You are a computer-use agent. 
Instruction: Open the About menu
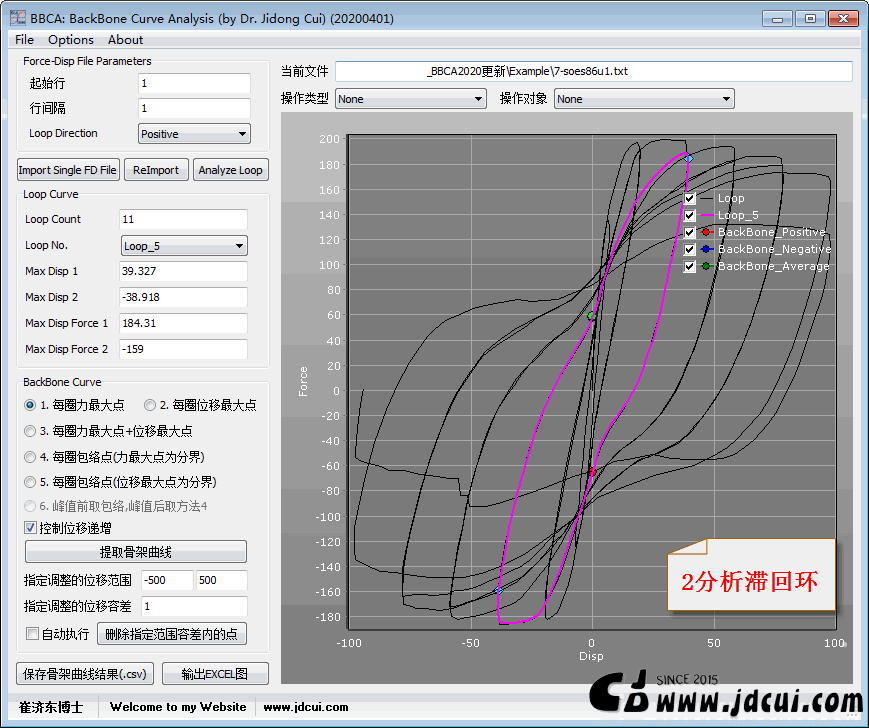coord(125,40)
